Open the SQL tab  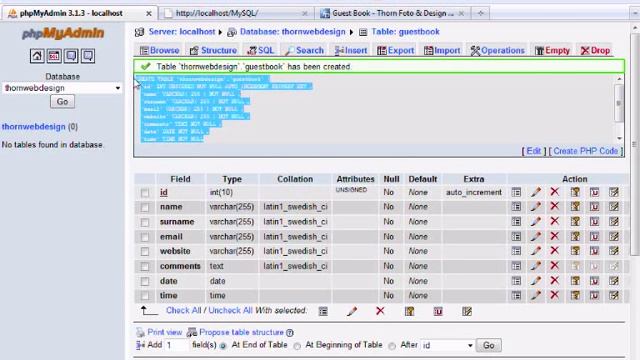(x=260, y=50)
